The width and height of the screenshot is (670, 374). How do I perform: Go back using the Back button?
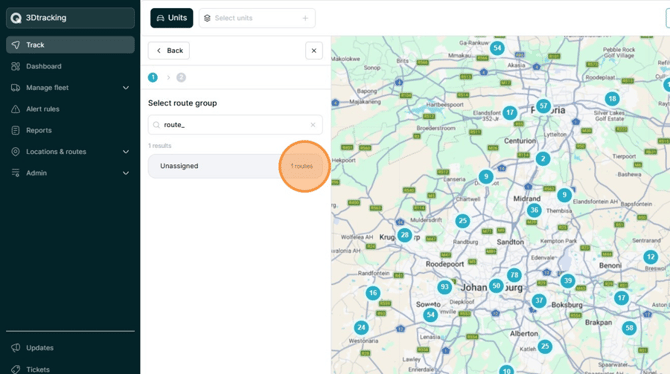point(169,50)
